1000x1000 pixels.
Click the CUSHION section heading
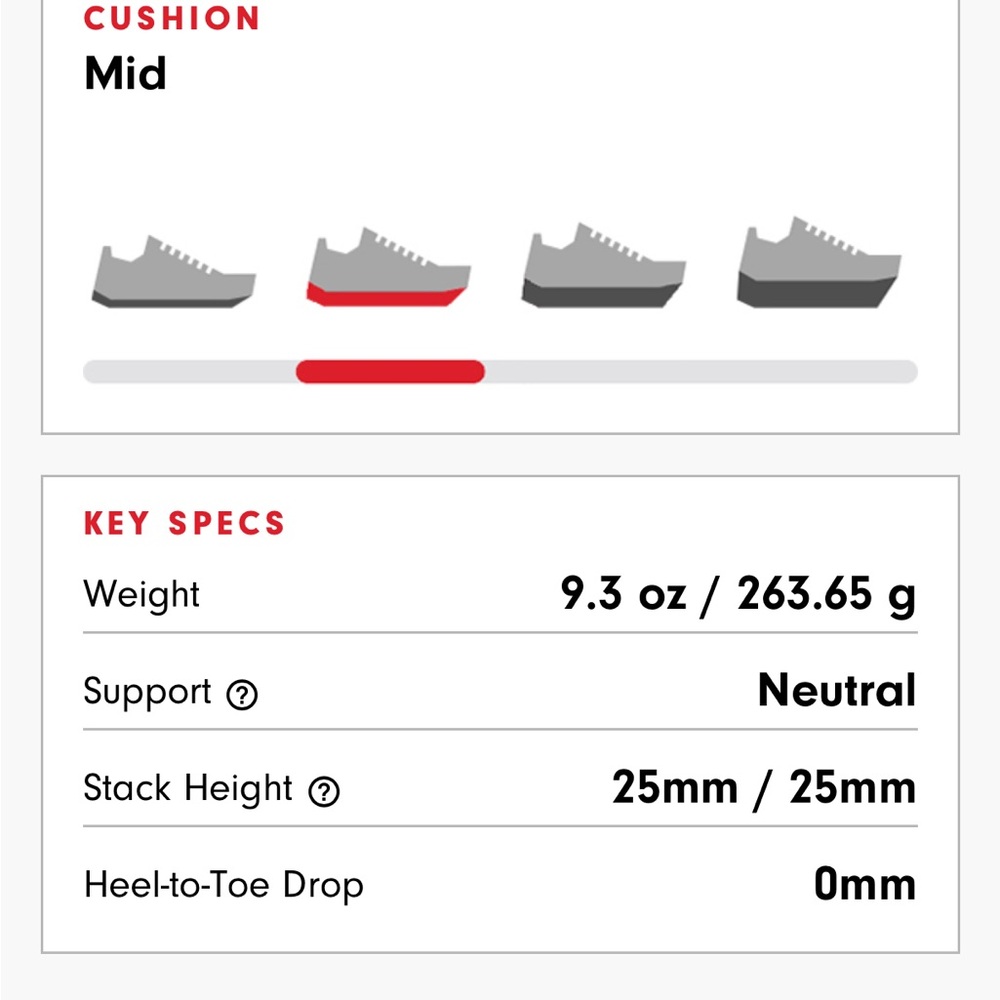pos(172,18)
